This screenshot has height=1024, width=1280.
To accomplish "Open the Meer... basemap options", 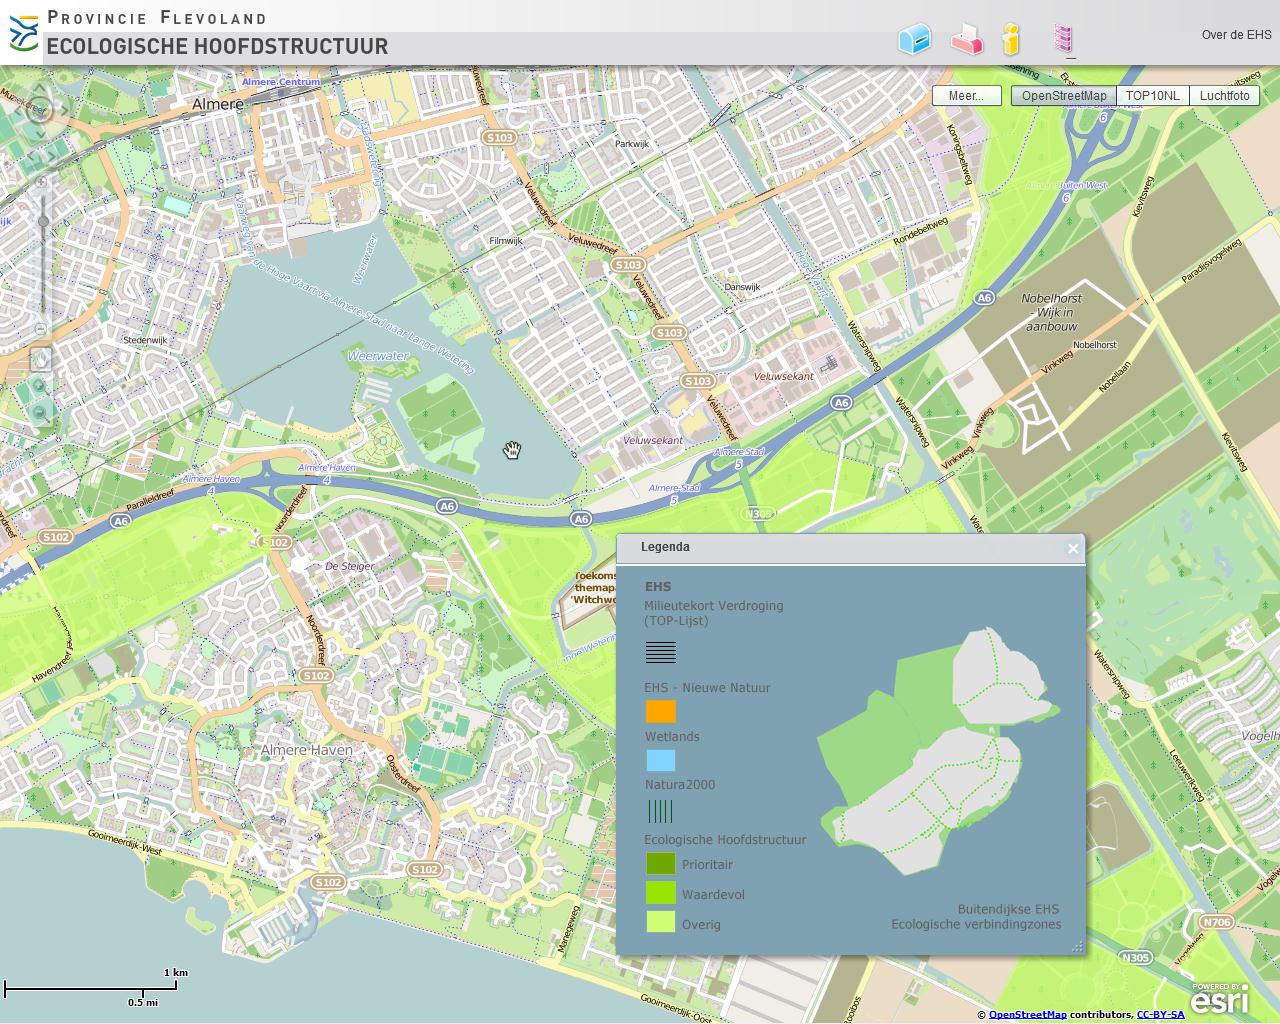I will pyautogui.click(x=966, y=96).
